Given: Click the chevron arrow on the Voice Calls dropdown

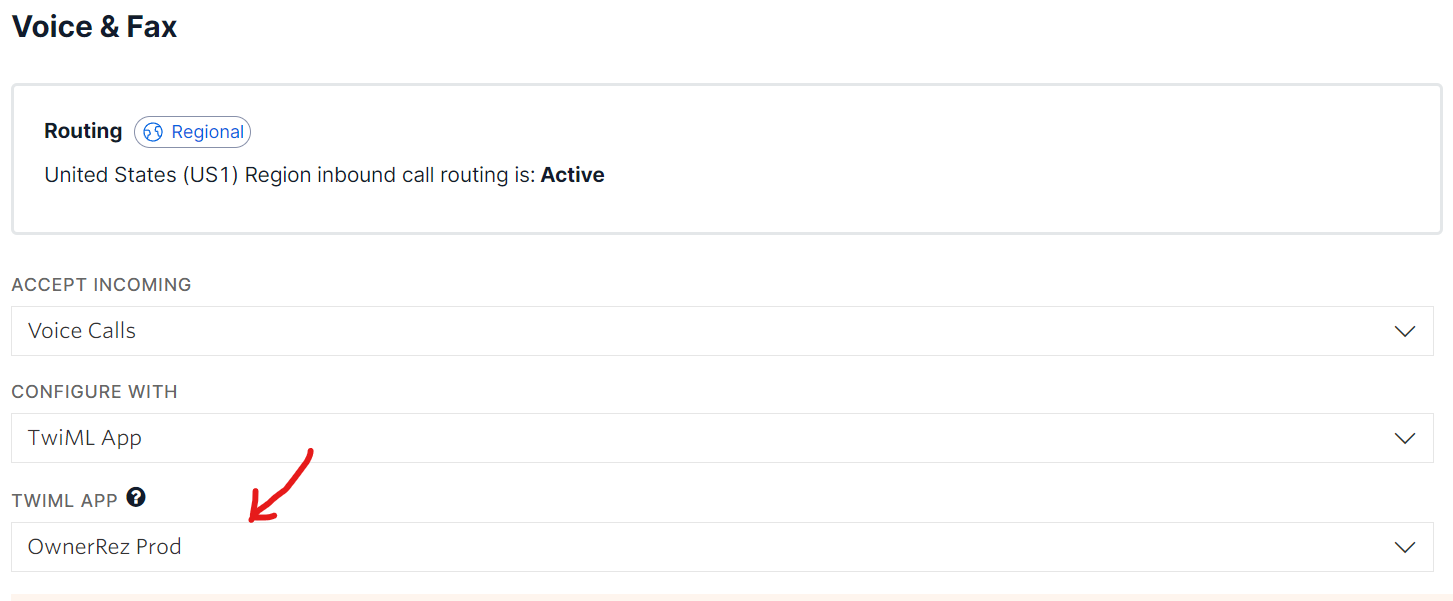Looking at the screenshot, I should tap(1405, 331).
